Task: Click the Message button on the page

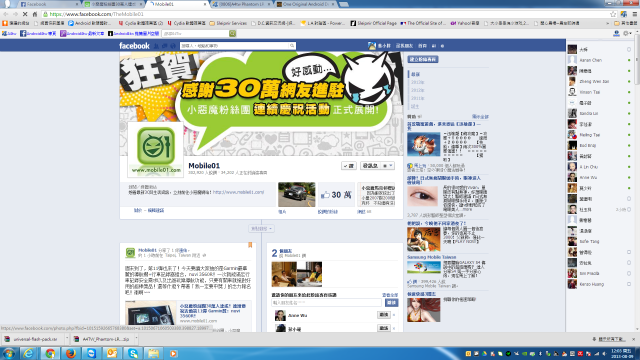Action: pos(370,166)
